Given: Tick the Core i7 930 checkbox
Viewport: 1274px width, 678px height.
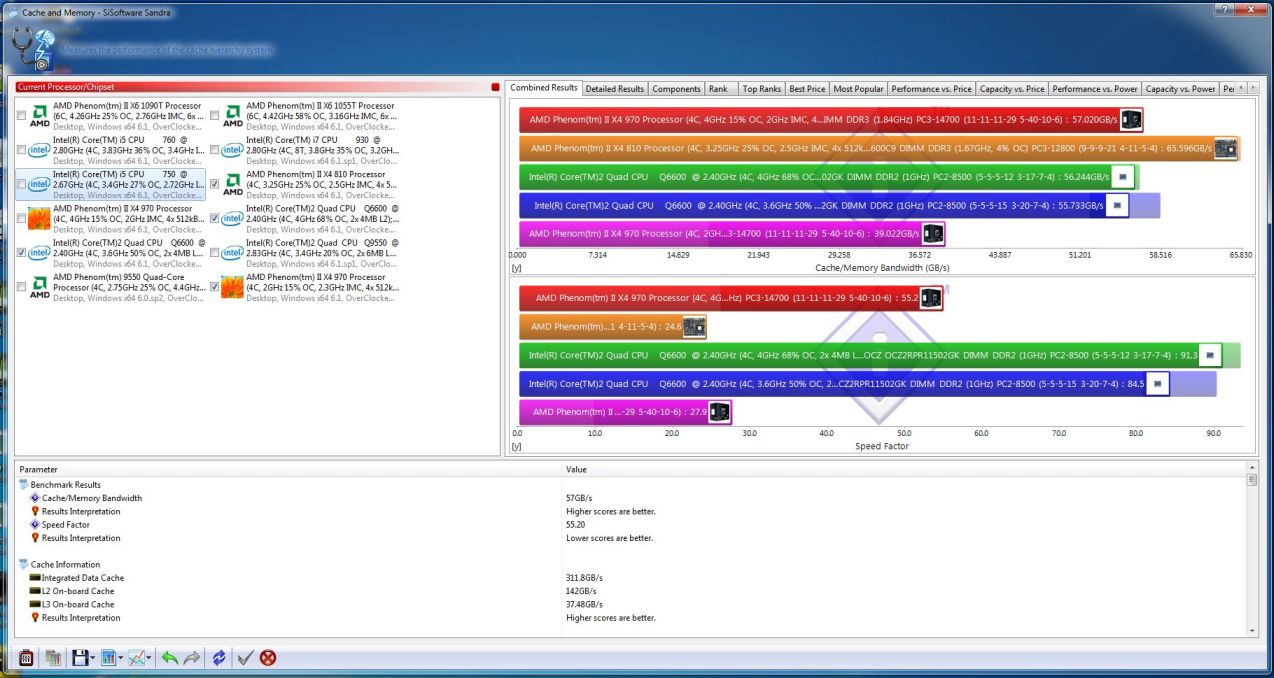Looking at the screenshot, I should [214, 150].
